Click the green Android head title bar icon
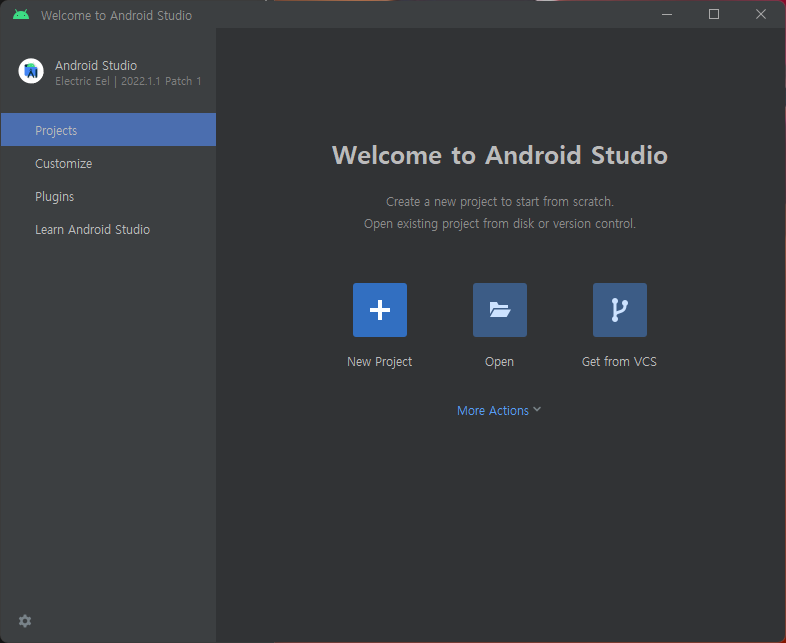This screenshot has width=786, height=643. [x=21, y=15]
